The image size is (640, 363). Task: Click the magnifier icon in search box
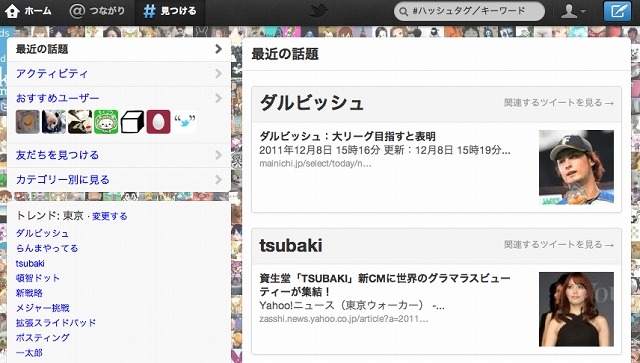[404, 12]
